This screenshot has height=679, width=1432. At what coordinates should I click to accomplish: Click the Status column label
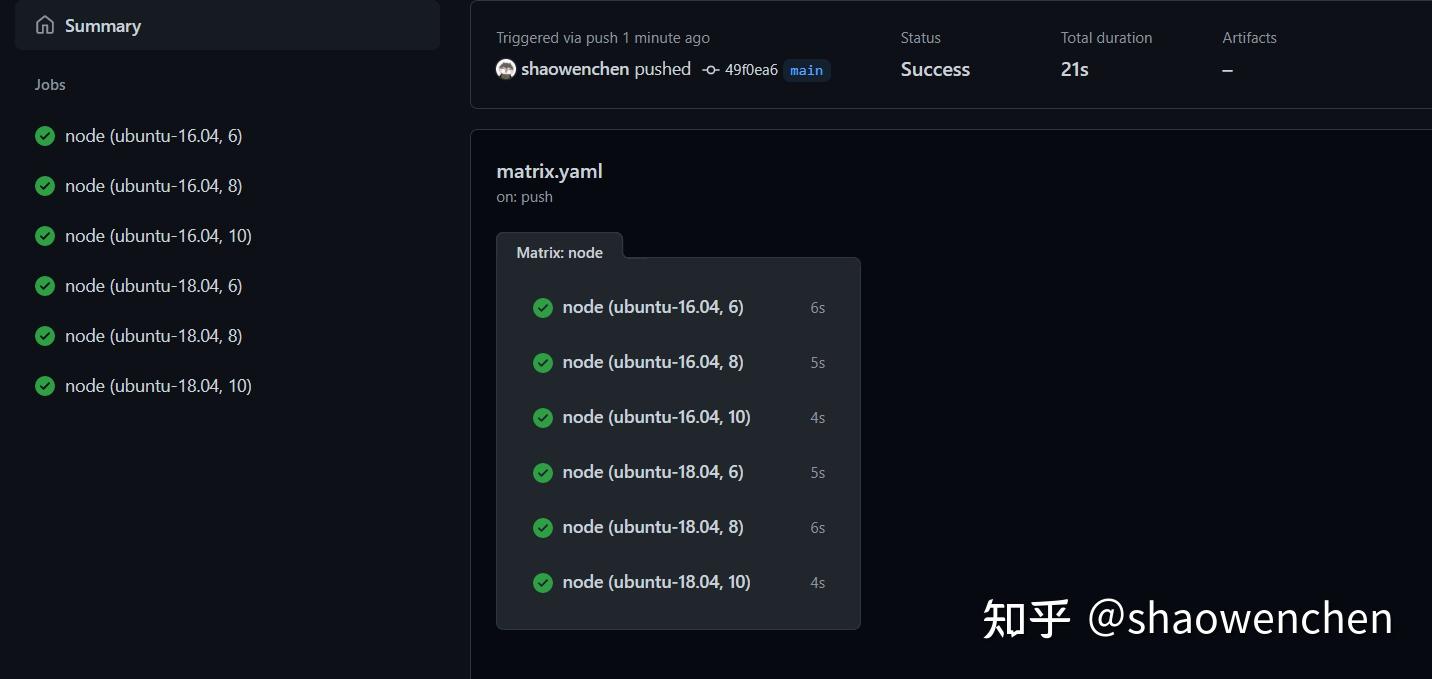(920, 38)
